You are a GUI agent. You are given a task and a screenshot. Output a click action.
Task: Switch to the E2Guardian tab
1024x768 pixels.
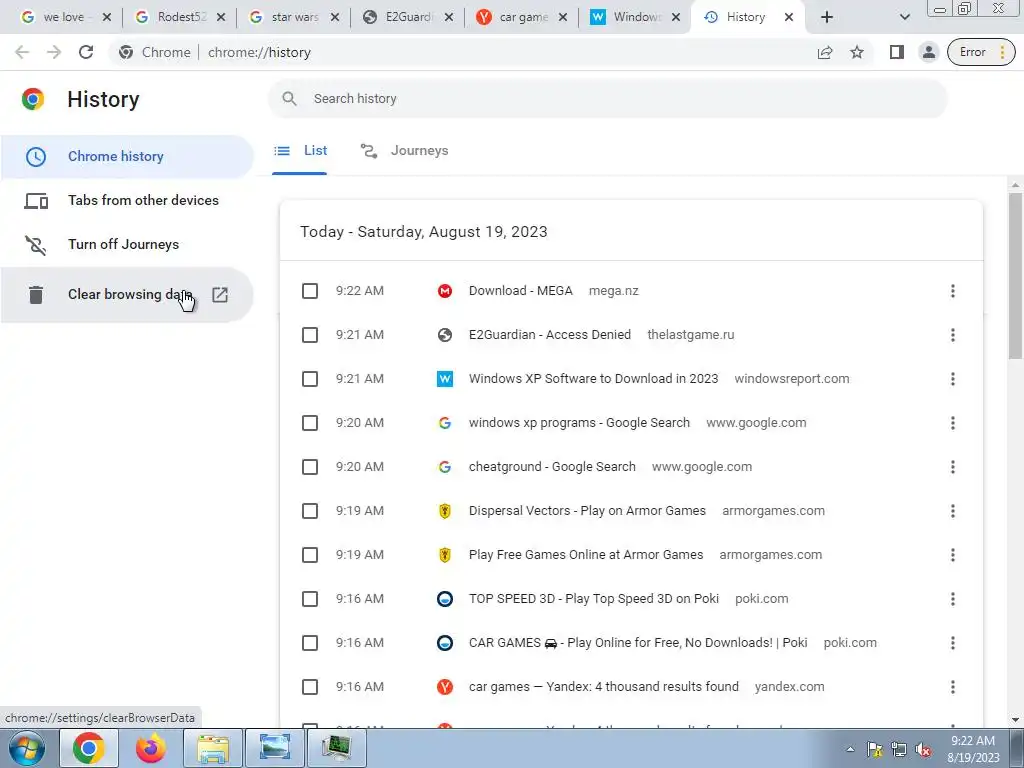tap(408, 17)
